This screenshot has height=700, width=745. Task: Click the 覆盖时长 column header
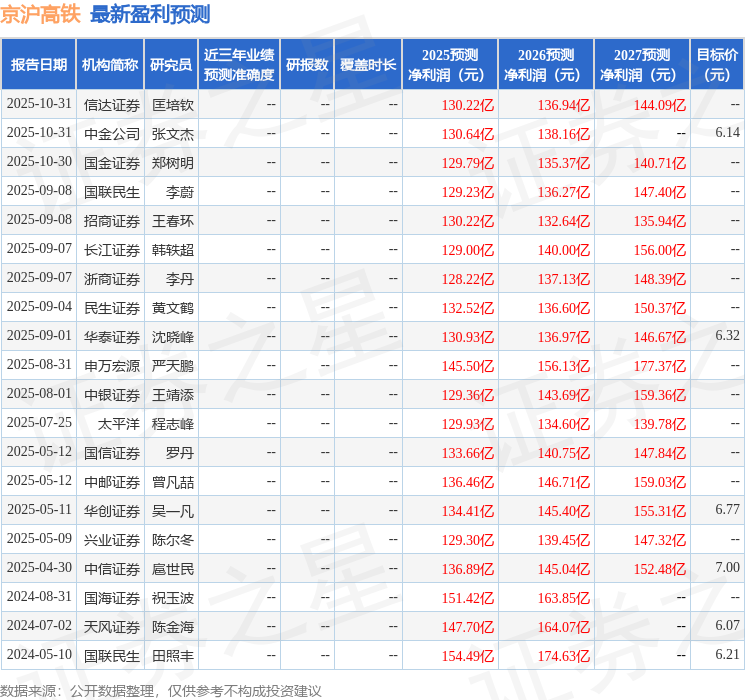click(368, 65)
